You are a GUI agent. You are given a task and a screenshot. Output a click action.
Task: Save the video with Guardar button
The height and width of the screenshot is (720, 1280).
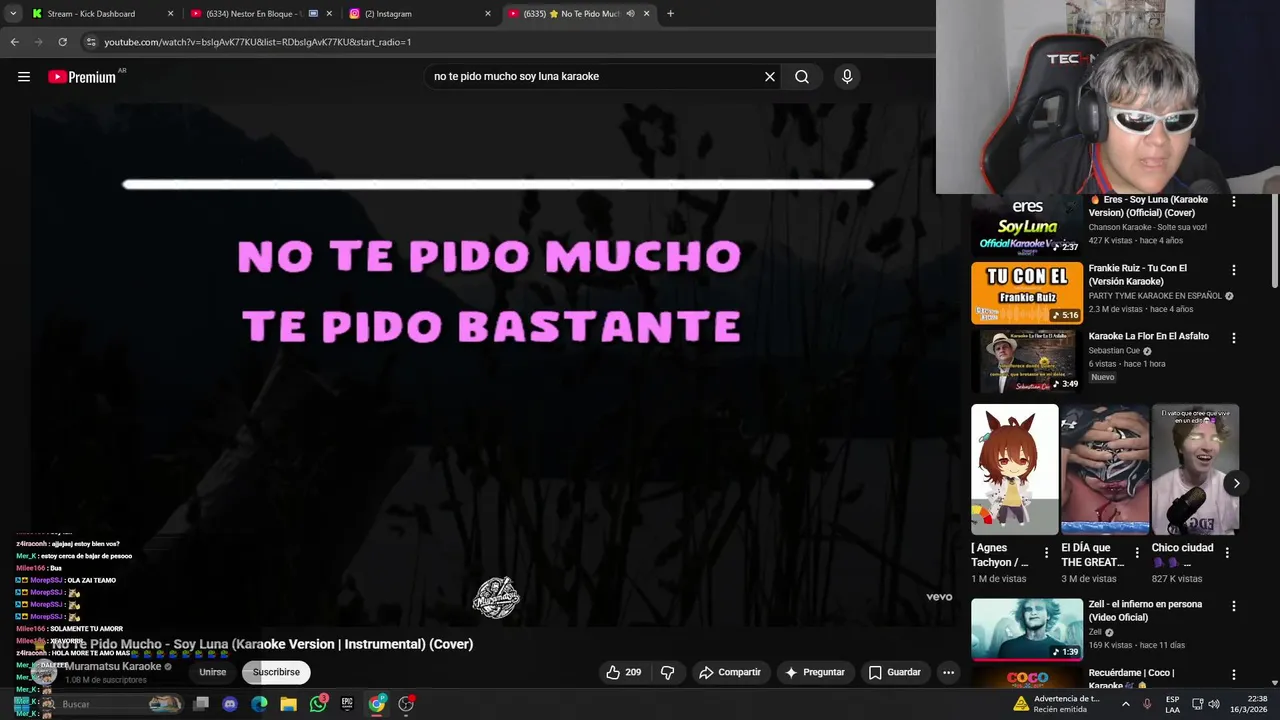tap(895, 673)
